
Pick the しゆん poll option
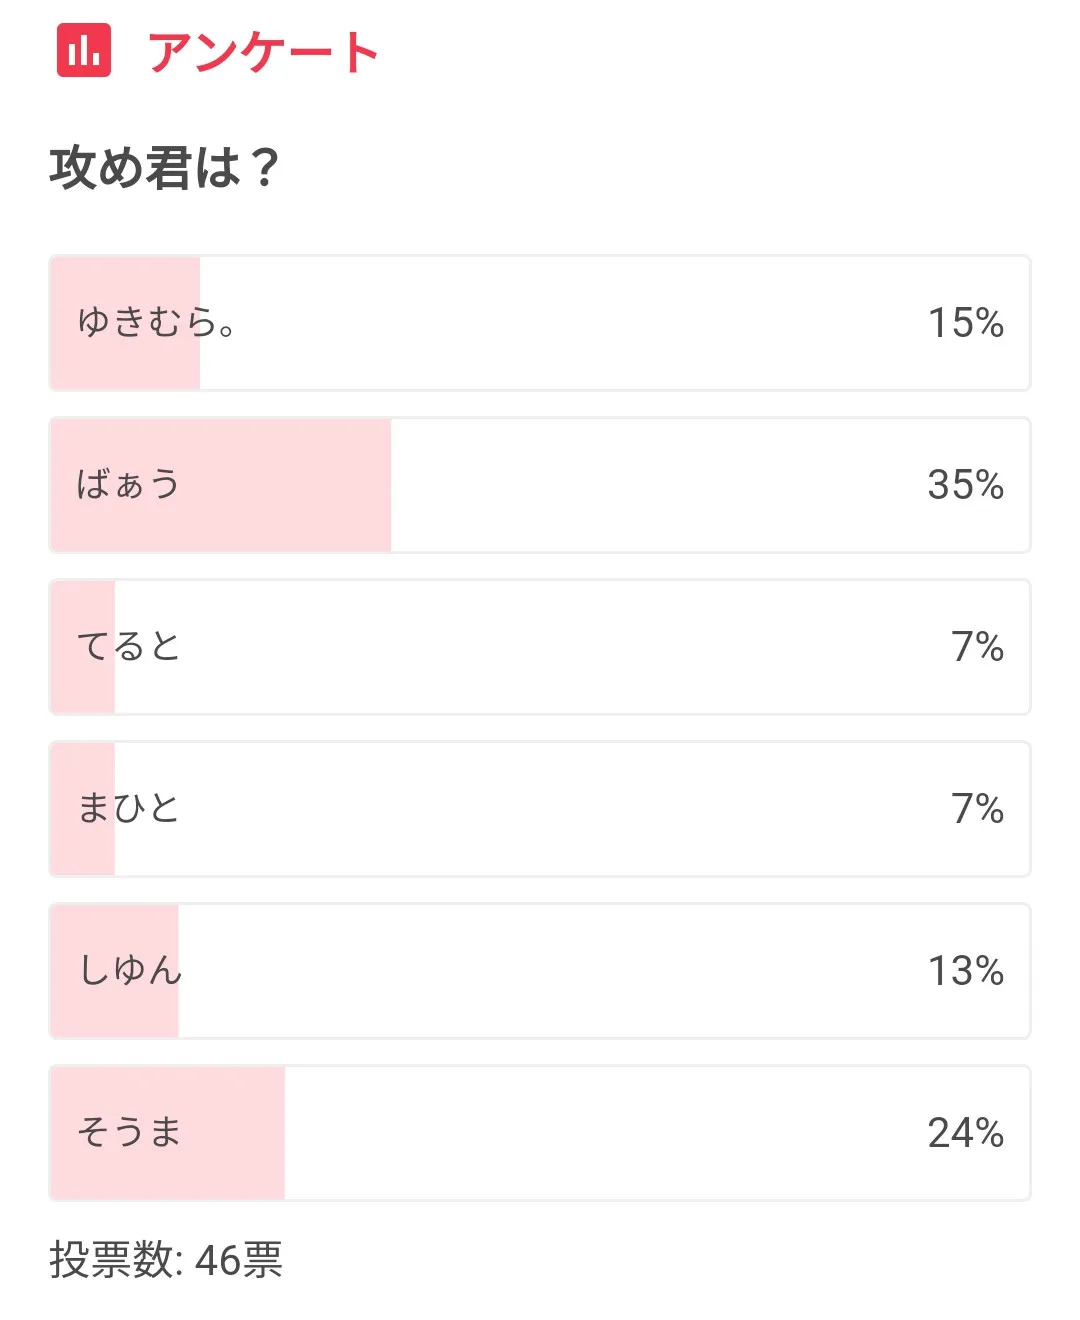tap(540, 971)
